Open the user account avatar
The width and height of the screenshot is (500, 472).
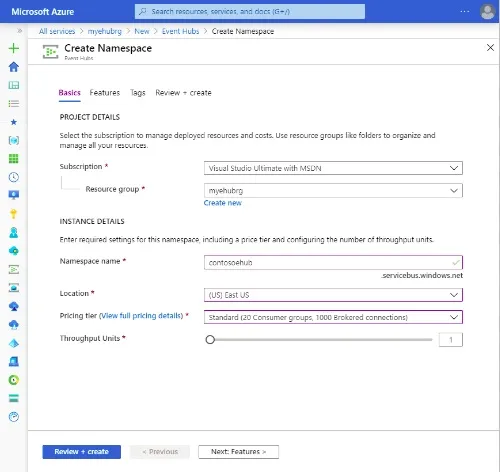click(x=487, y=12)
